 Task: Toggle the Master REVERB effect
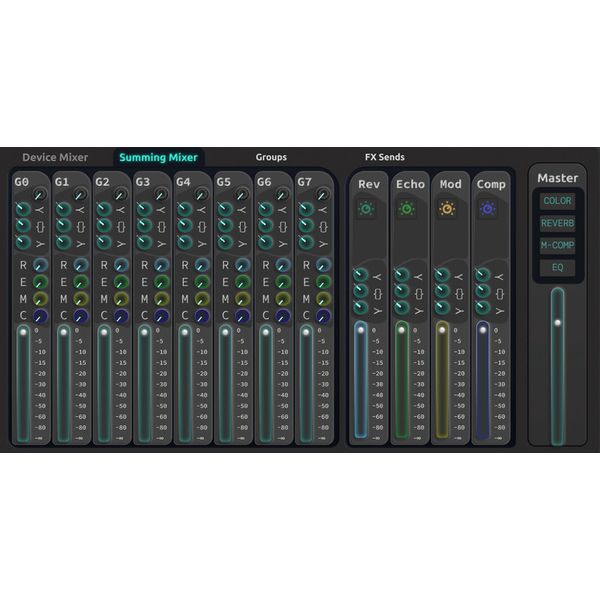(557, 223)
